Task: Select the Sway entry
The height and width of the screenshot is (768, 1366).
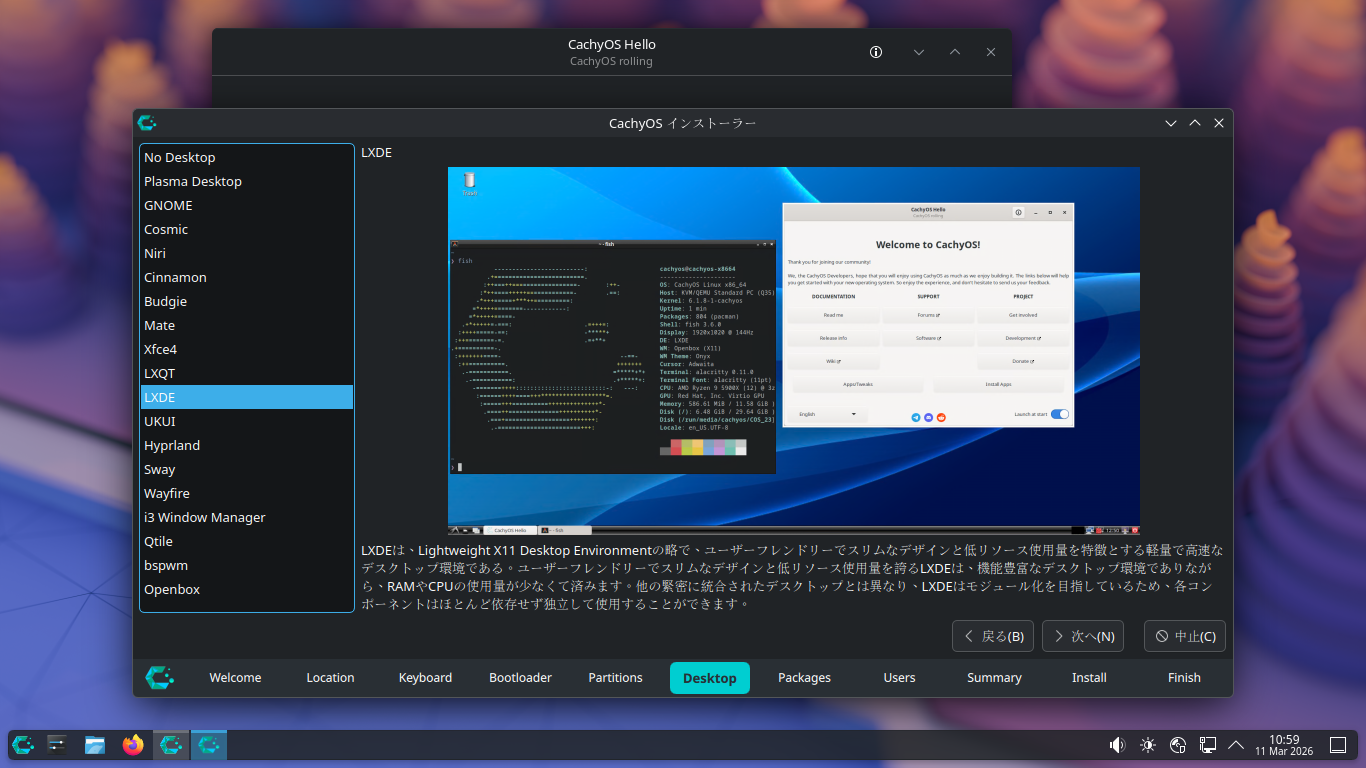Action: coord(246,469)
